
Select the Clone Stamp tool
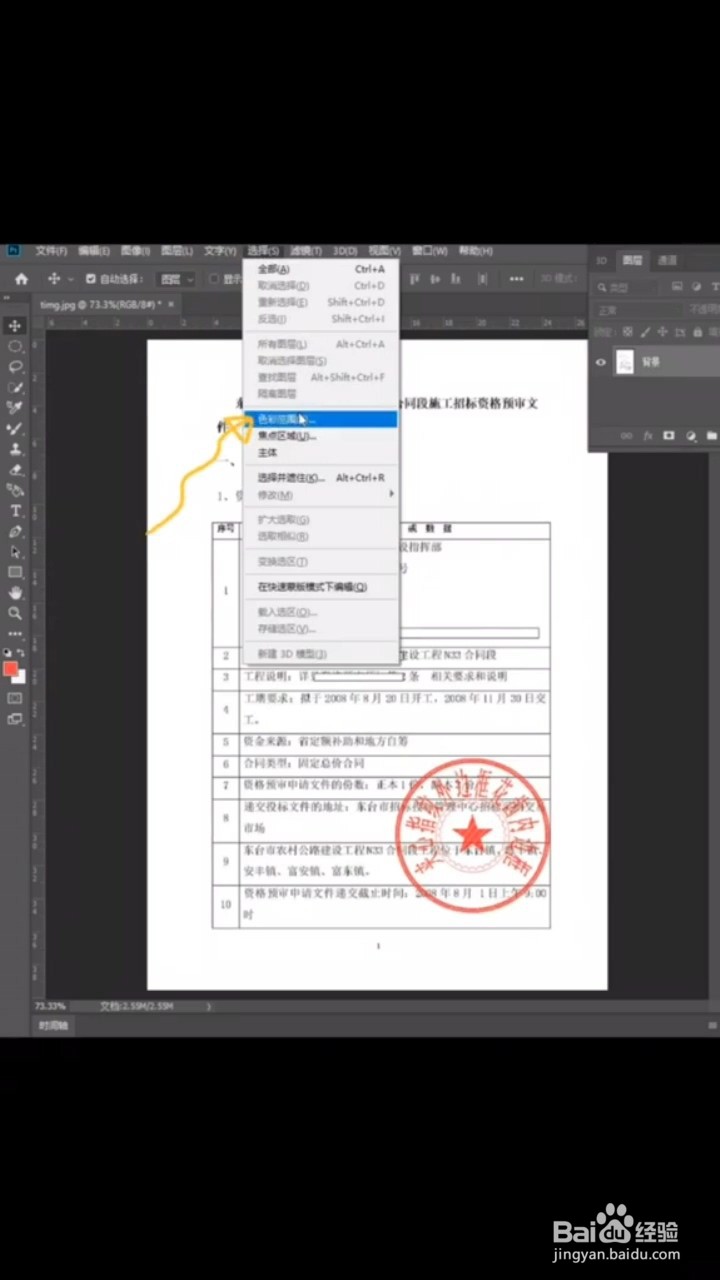[x=15, y=448]
